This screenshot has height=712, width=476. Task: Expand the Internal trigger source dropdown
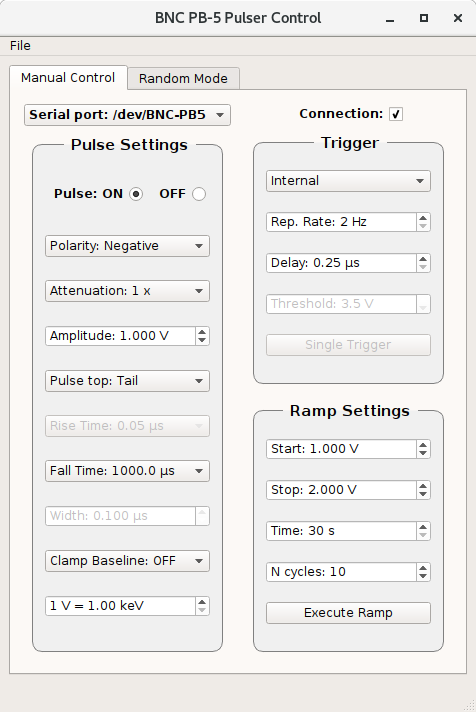coord(348,181)
